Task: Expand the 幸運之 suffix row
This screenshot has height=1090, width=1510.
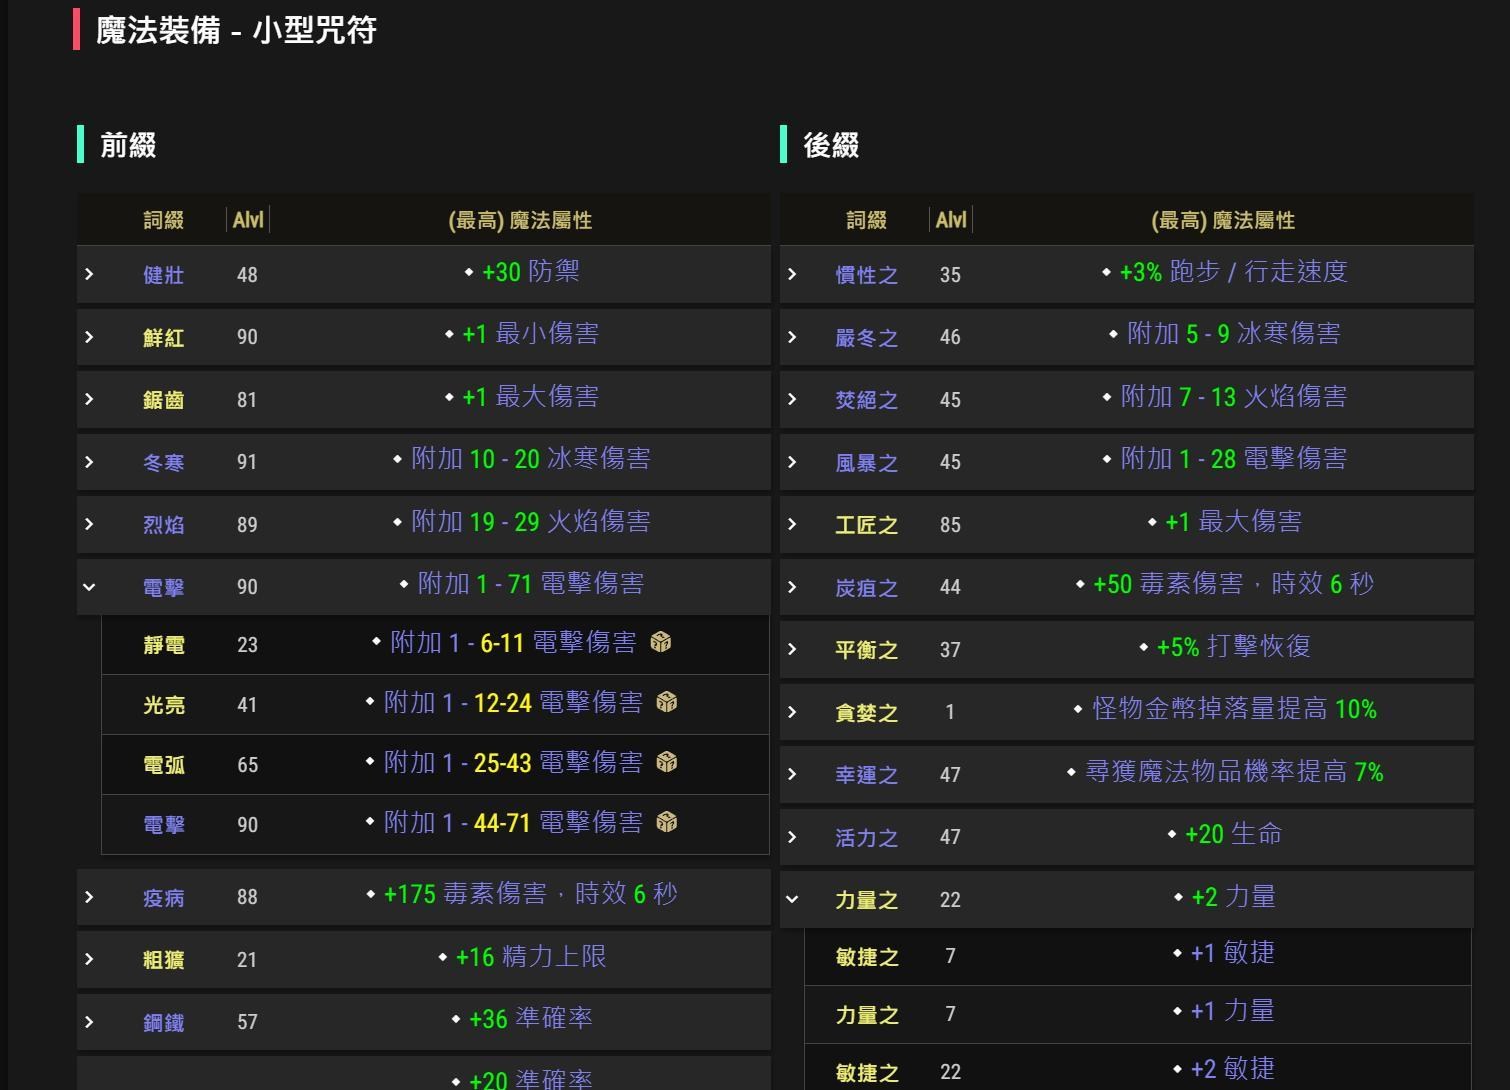Action: pyautogui.click(x=792, y=774)
